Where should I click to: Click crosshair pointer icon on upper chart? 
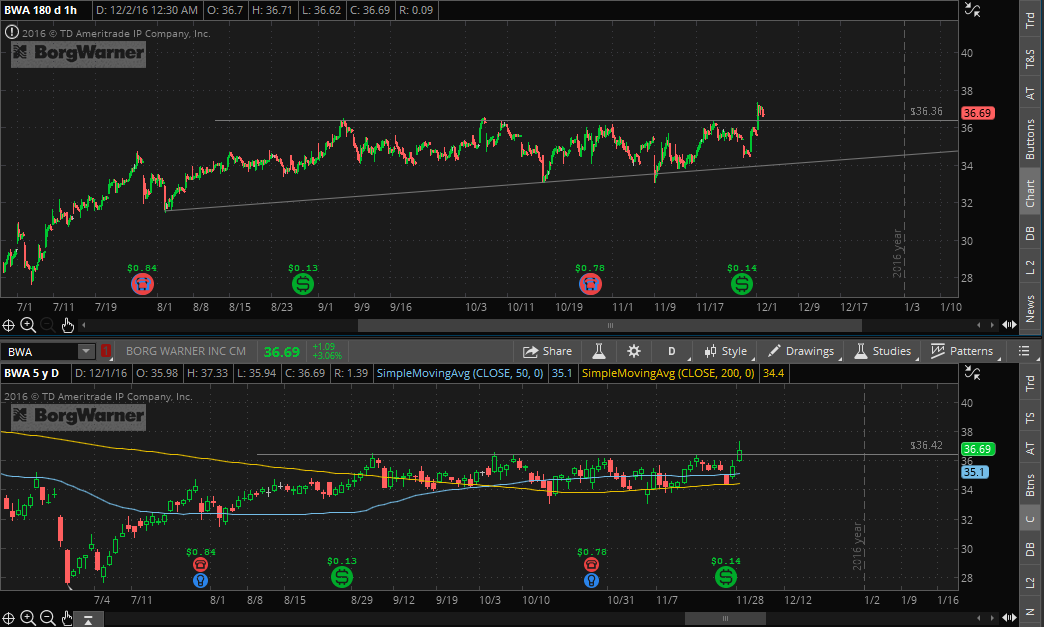point(8,324)
